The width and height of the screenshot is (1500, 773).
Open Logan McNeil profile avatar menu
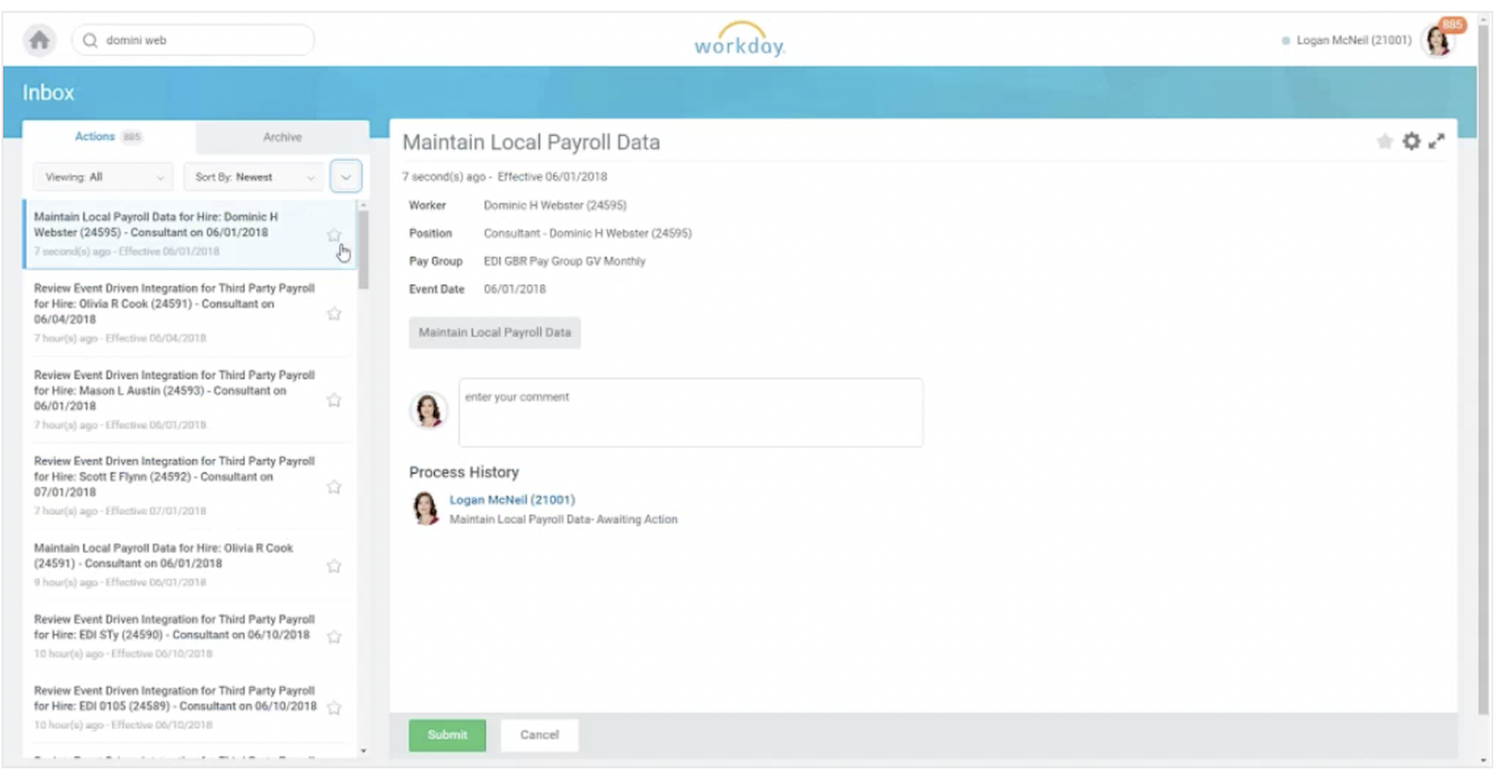click(x=1437, y=41)
